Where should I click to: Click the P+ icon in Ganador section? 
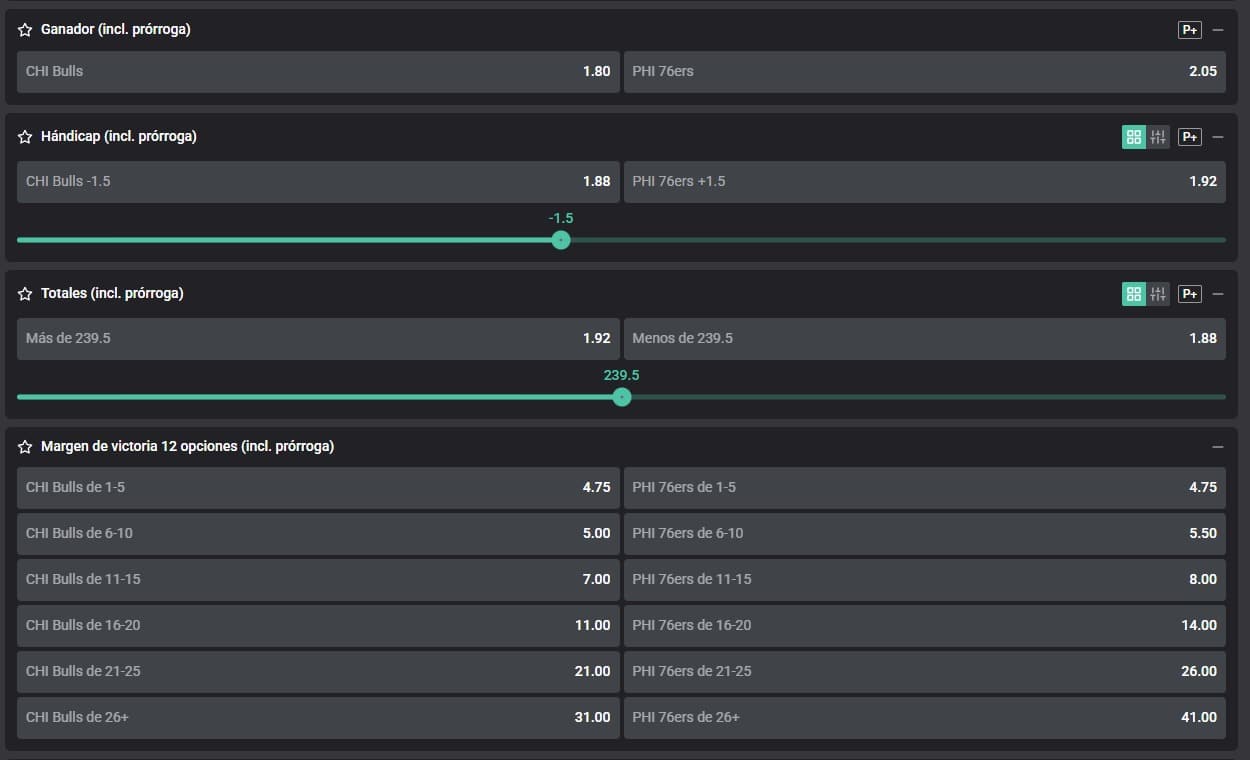pyautogui.click(x=1189, y=30)
